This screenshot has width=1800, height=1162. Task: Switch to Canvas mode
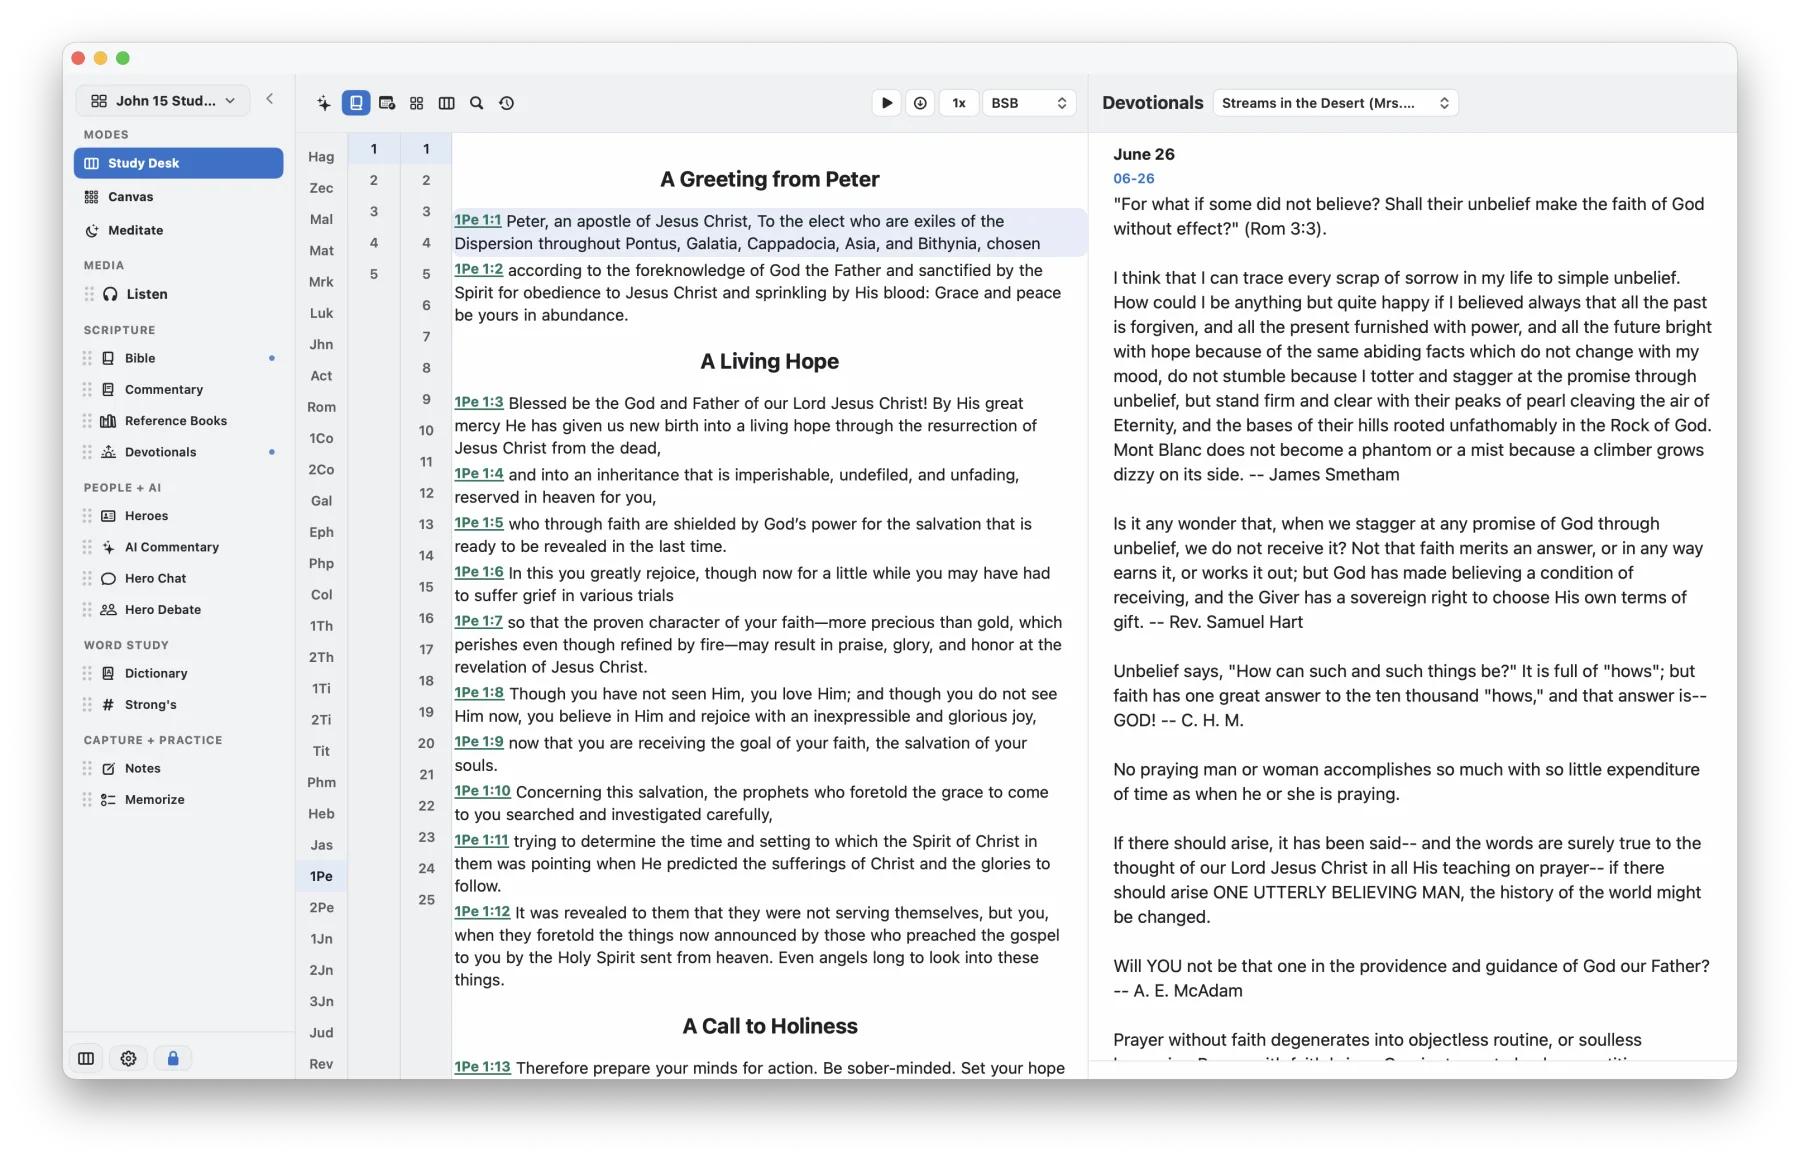[x=179, y=197]
